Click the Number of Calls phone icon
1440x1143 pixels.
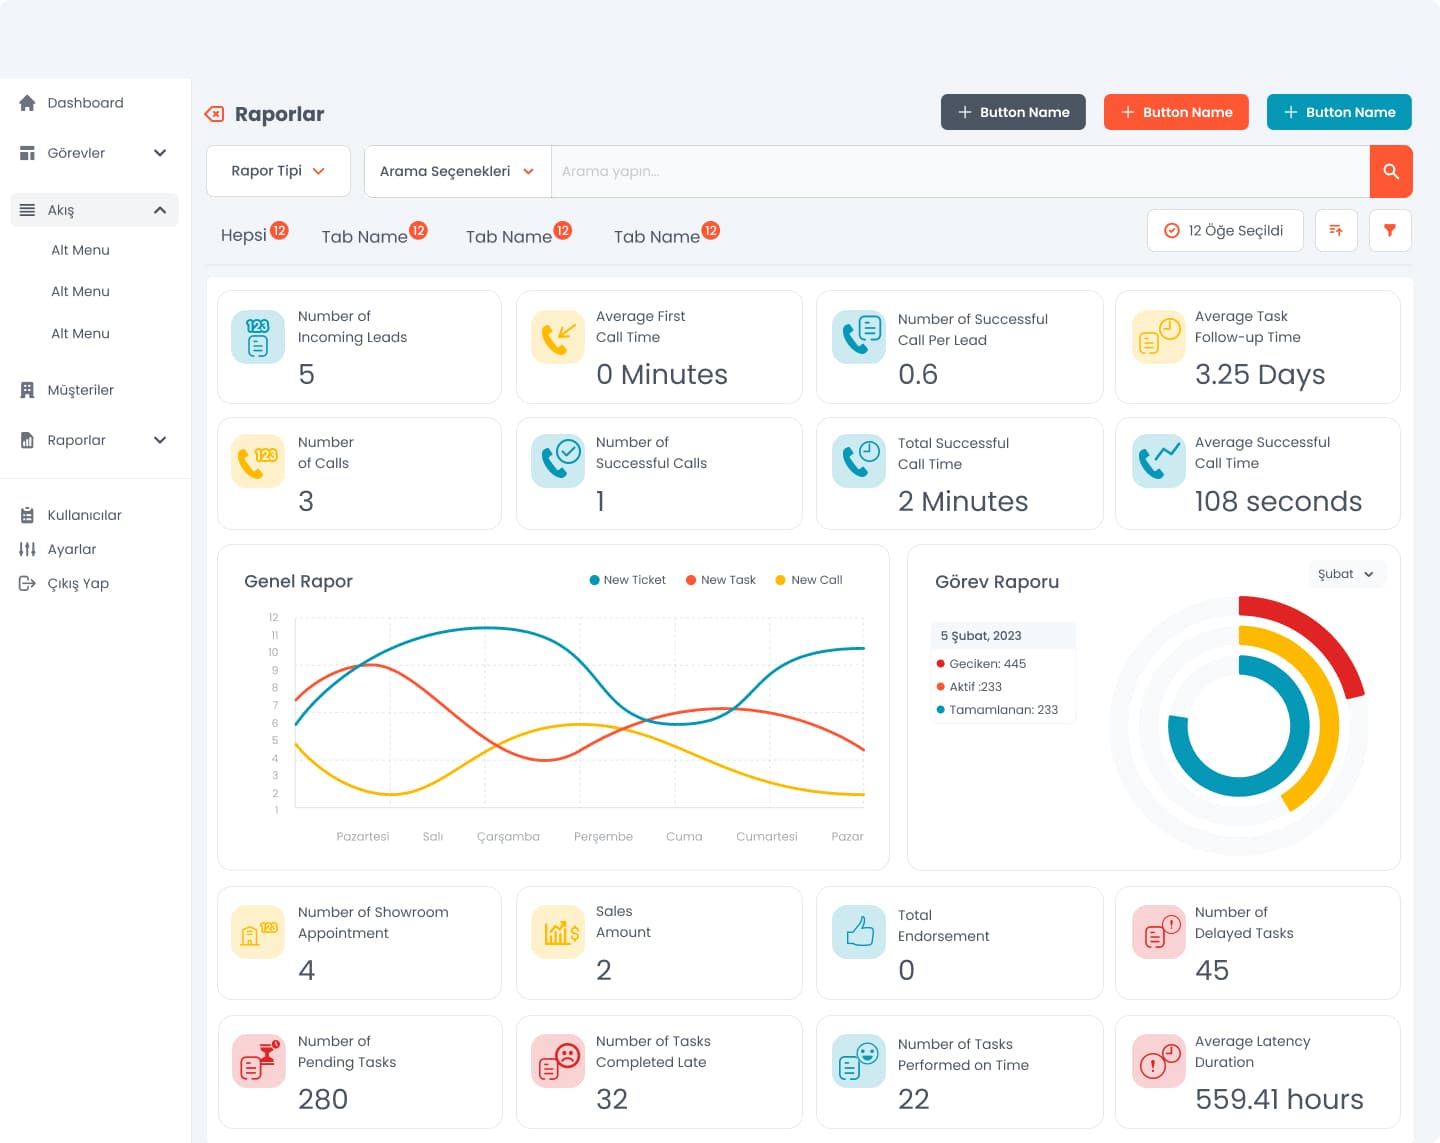(x=258, y=461)
